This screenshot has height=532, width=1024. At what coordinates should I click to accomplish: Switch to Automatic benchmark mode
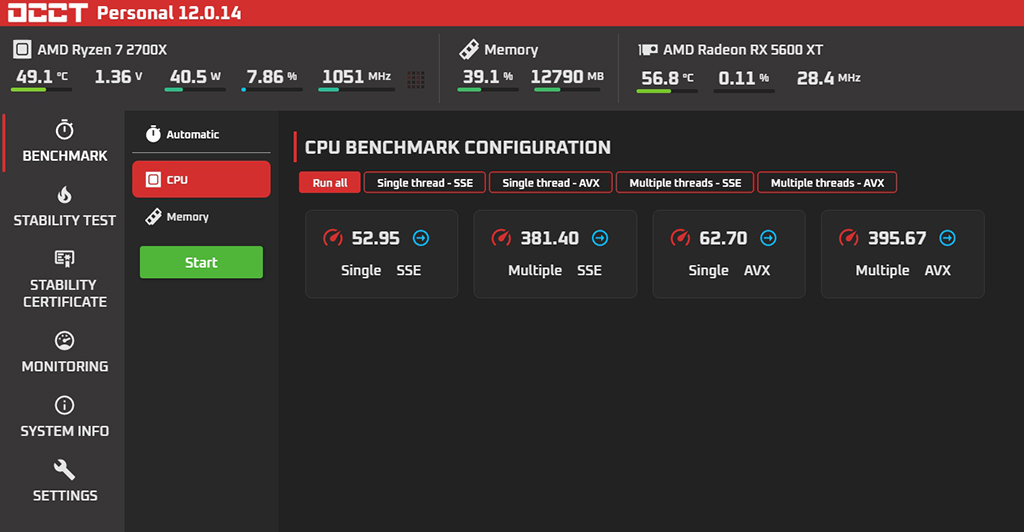point(192,134)
